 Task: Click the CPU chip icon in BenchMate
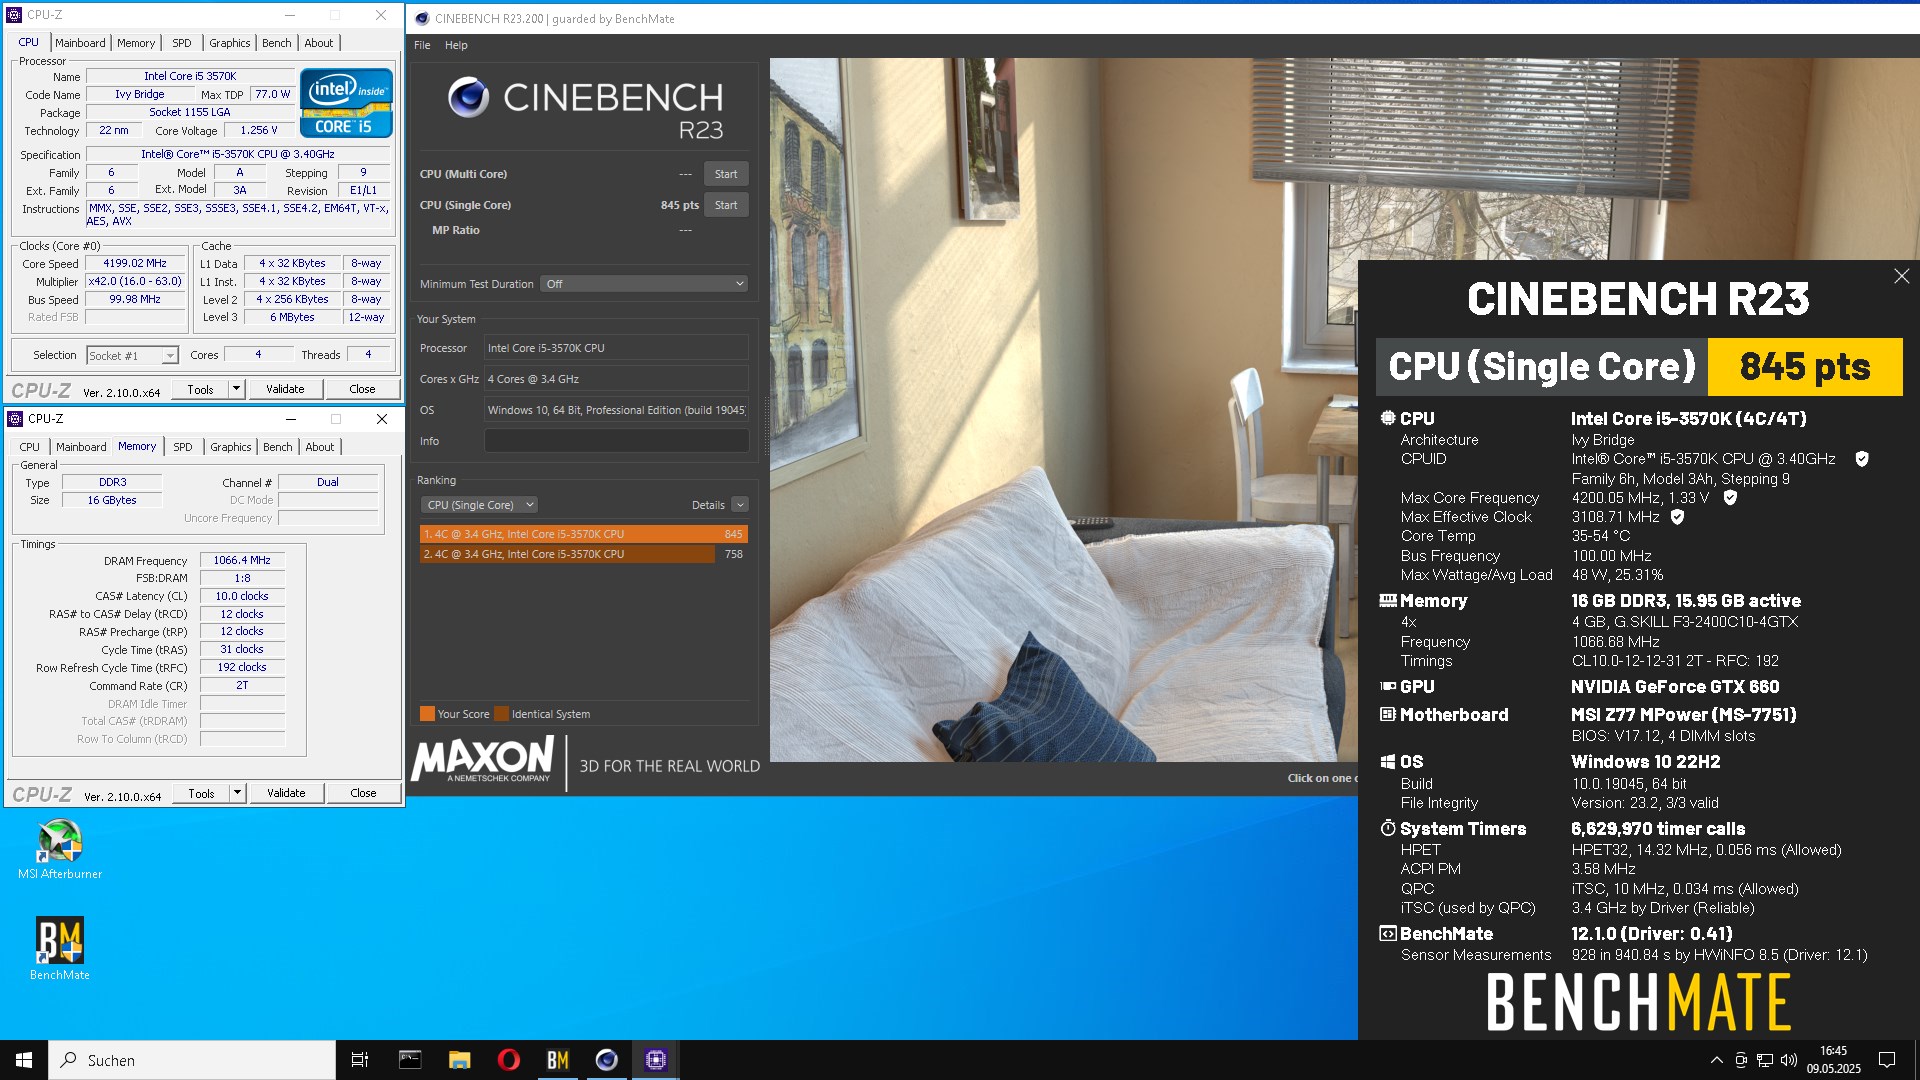point(1388,418)
